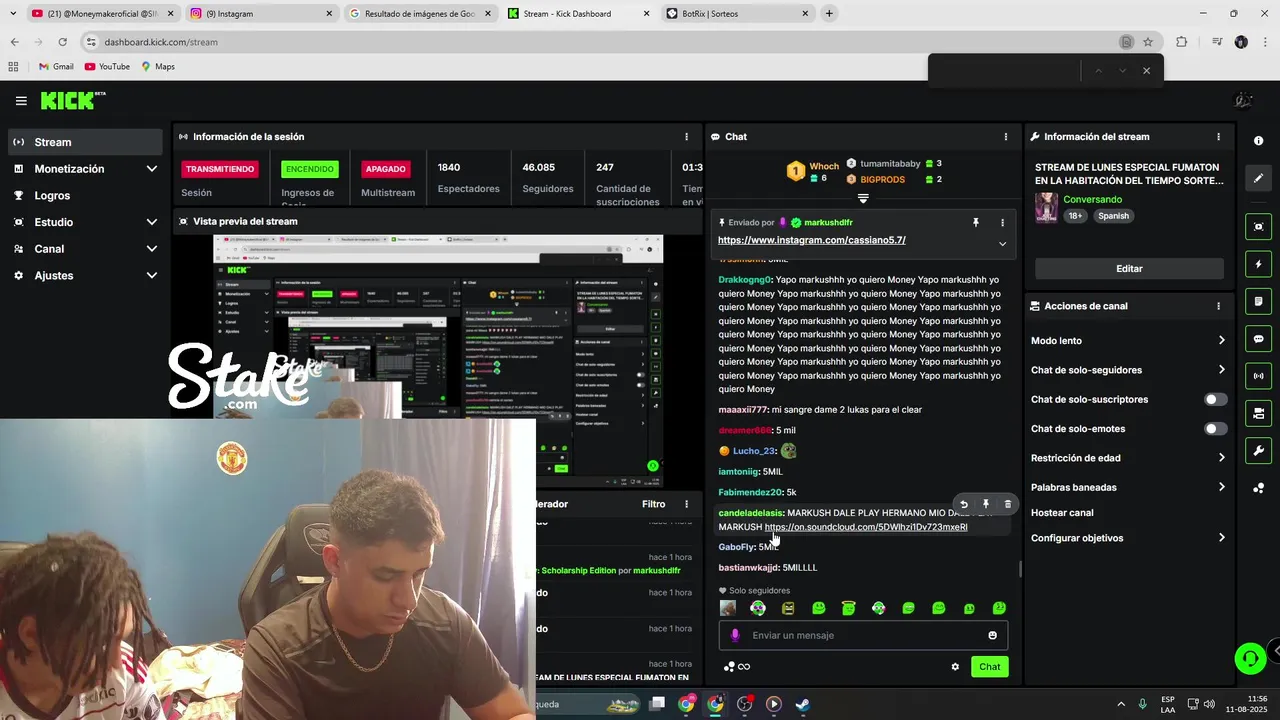This screenshot has width=1280, height=720.
Task: Toggle Chat de solo-suscriptores switch
Action: 1215,399
